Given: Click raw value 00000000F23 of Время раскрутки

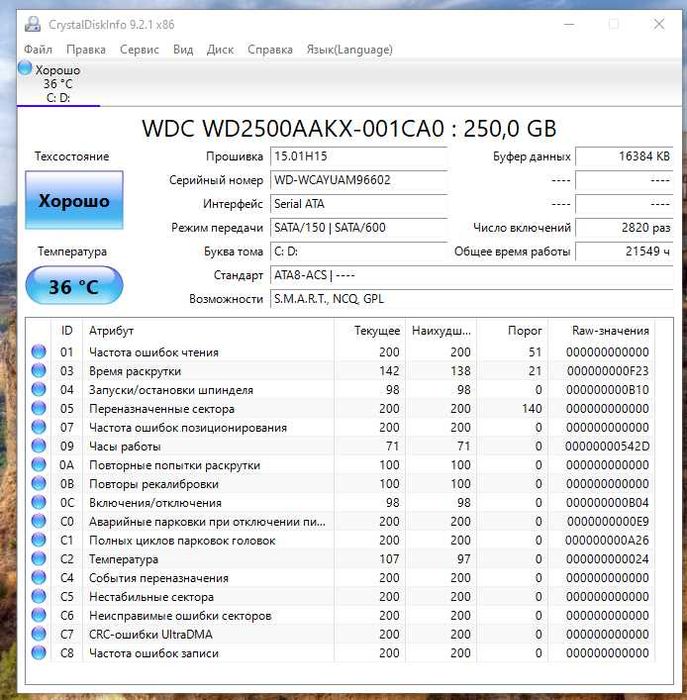Looking at the screenshot, I should (608, 371).
